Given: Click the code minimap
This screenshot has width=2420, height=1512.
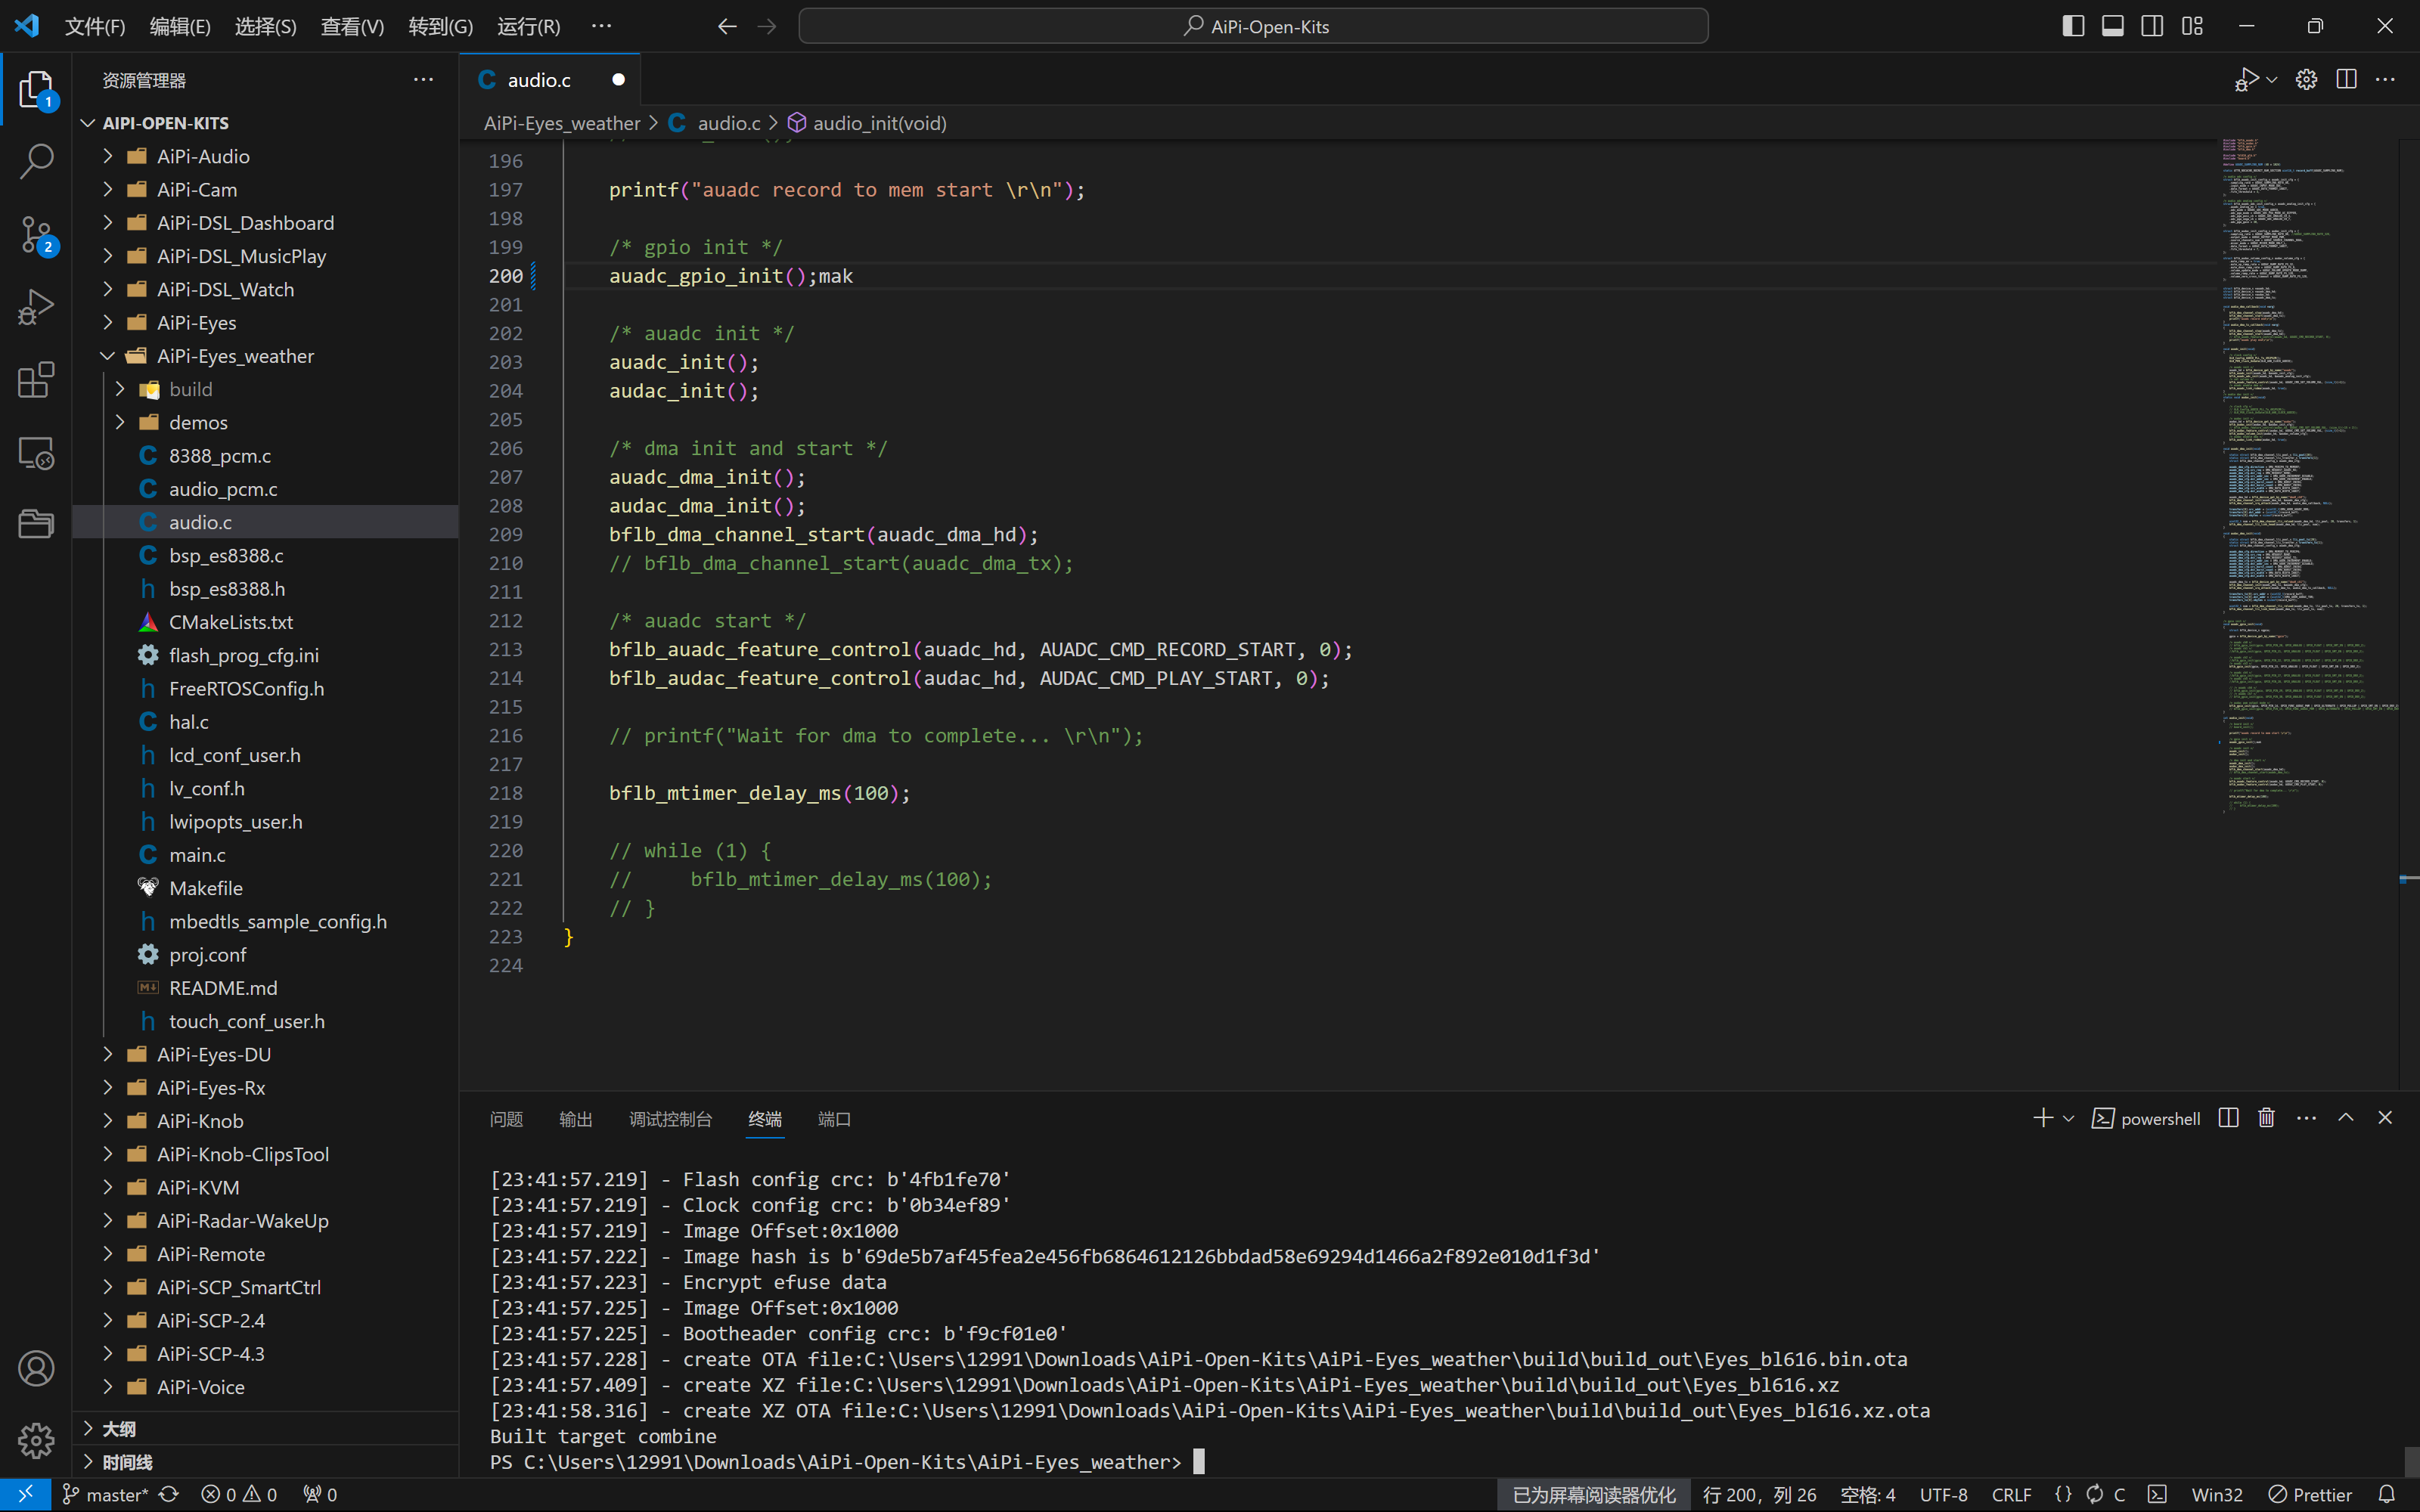Looking at the screenshot, I should tap(2308, 476).
